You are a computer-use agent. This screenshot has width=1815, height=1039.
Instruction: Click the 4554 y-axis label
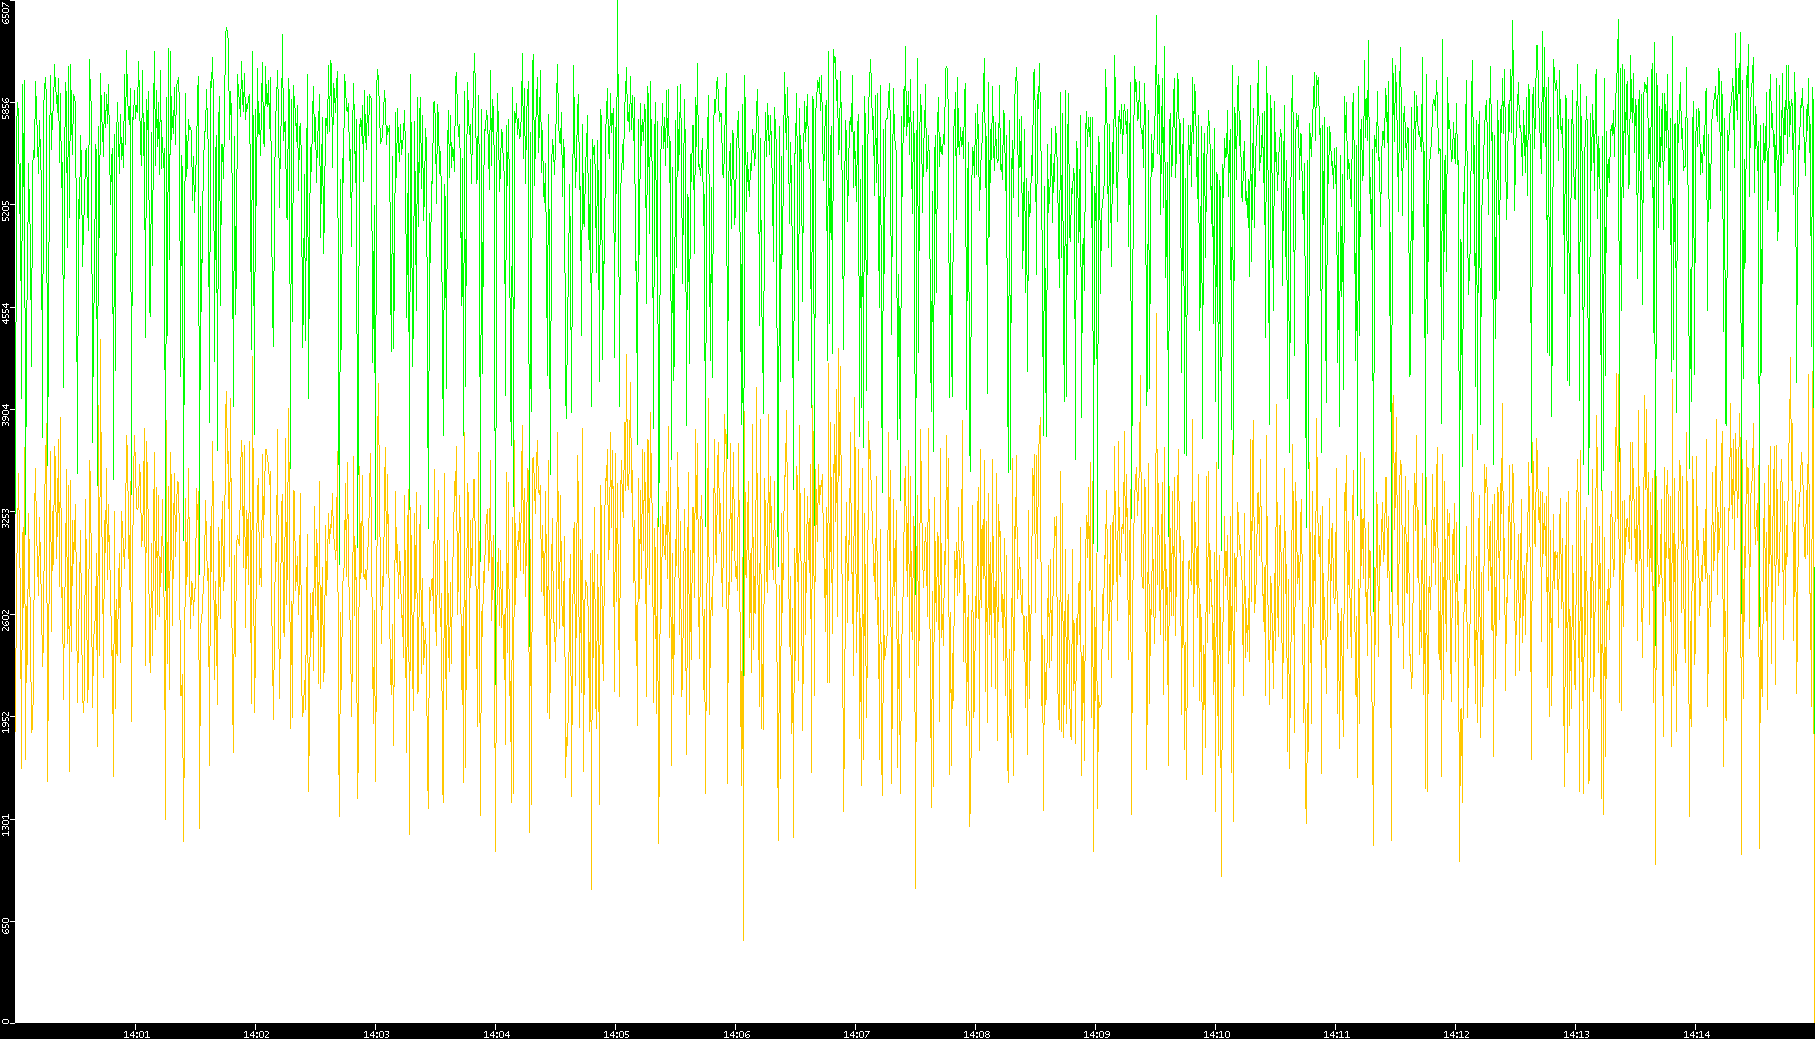coord(6,313)
